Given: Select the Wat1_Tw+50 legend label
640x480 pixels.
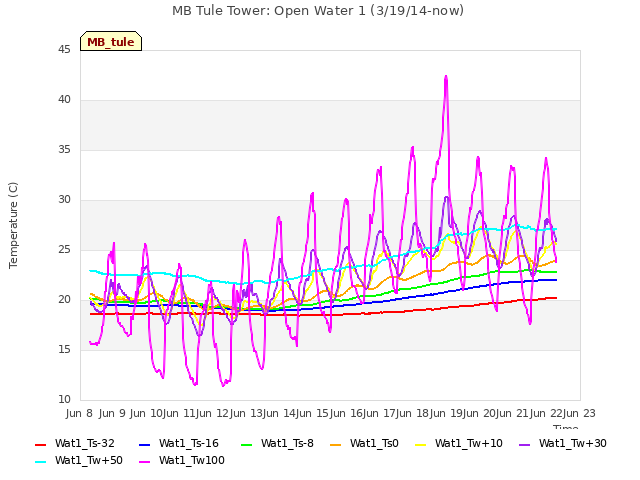Looking at the screenshot, I should 89,461.
